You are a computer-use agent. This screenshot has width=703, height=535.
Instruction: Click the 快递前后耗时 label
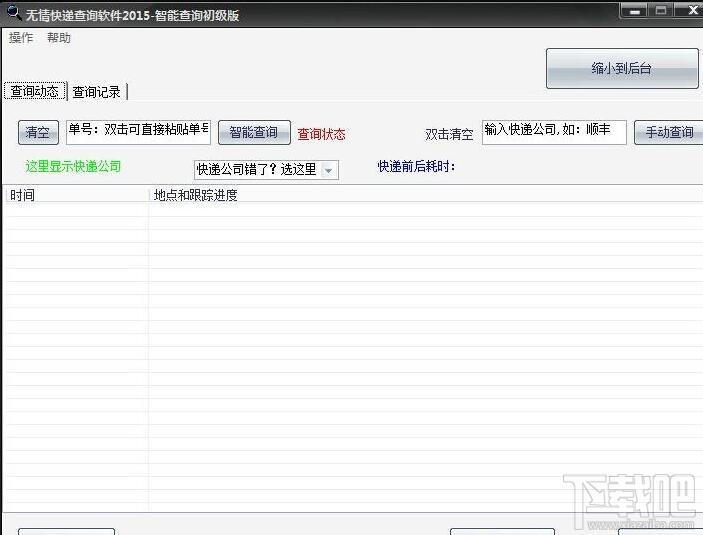416,166
